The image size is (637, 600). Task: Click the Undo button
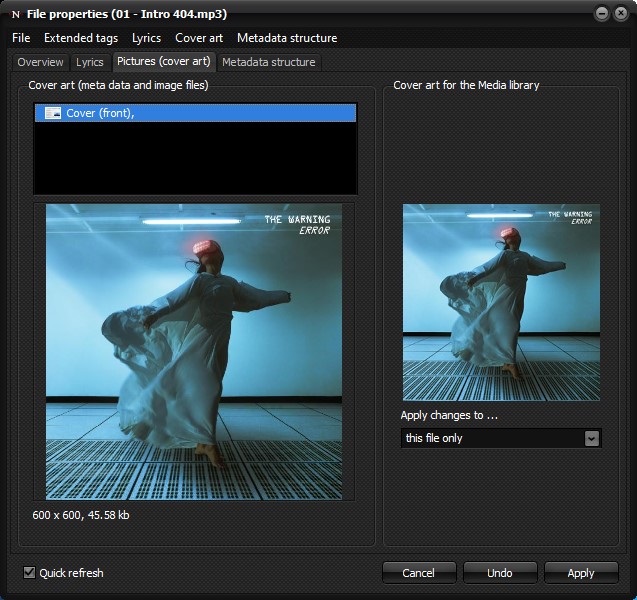(x=500, y=573)
